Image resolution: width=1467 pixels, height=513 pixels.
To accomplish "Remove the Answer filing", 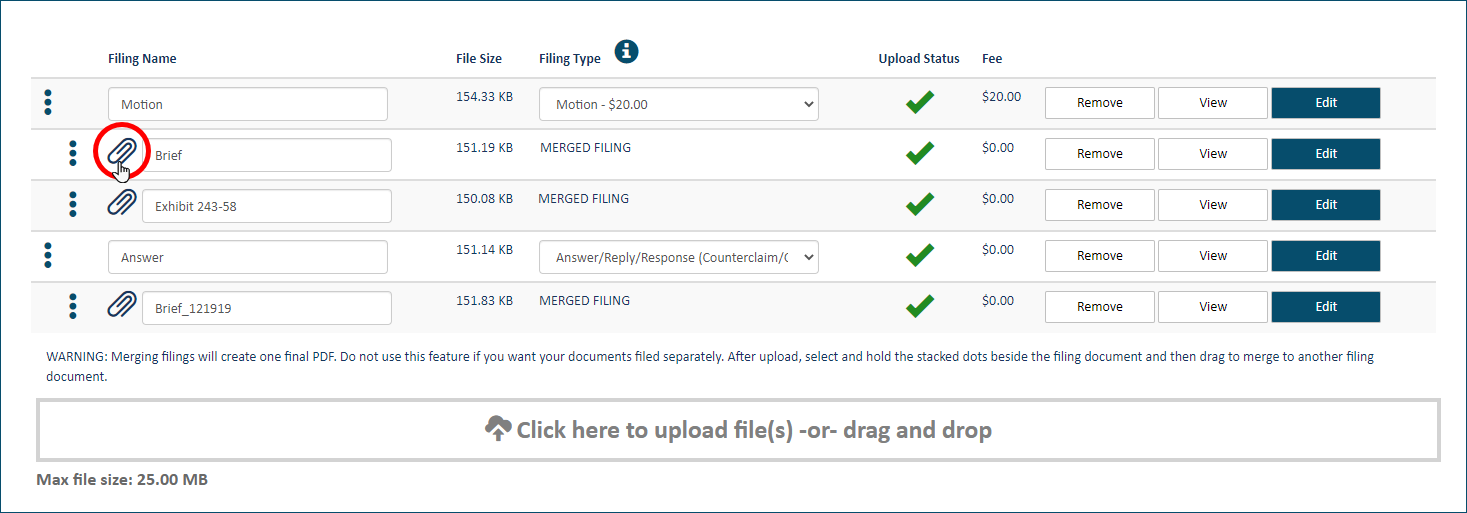I will click(1100, 256).
